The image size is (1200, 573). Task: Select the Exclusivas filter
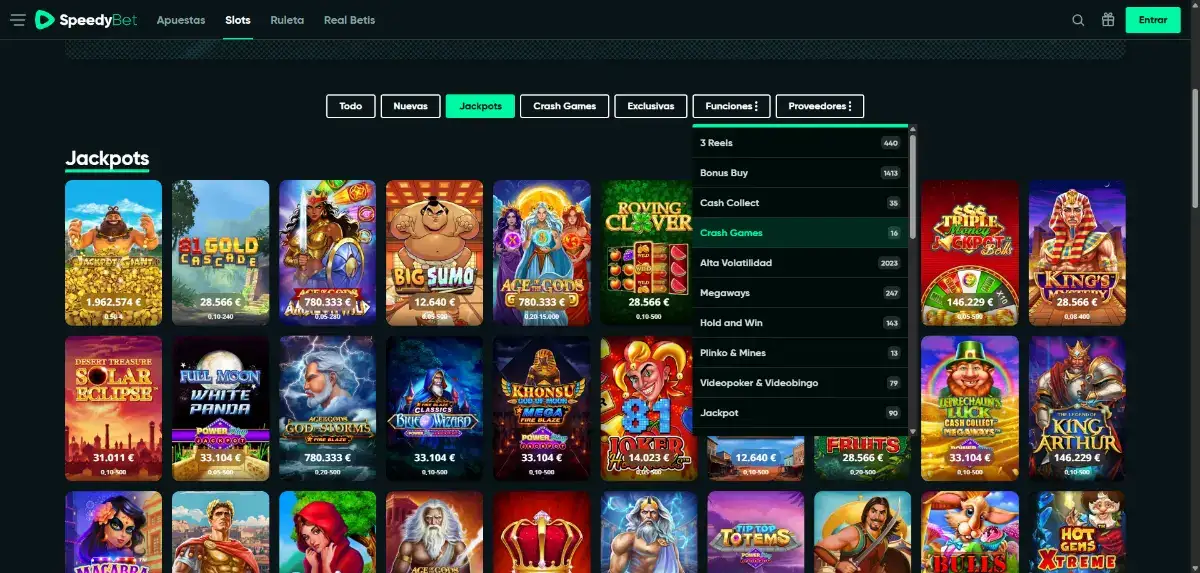[651, 106]
